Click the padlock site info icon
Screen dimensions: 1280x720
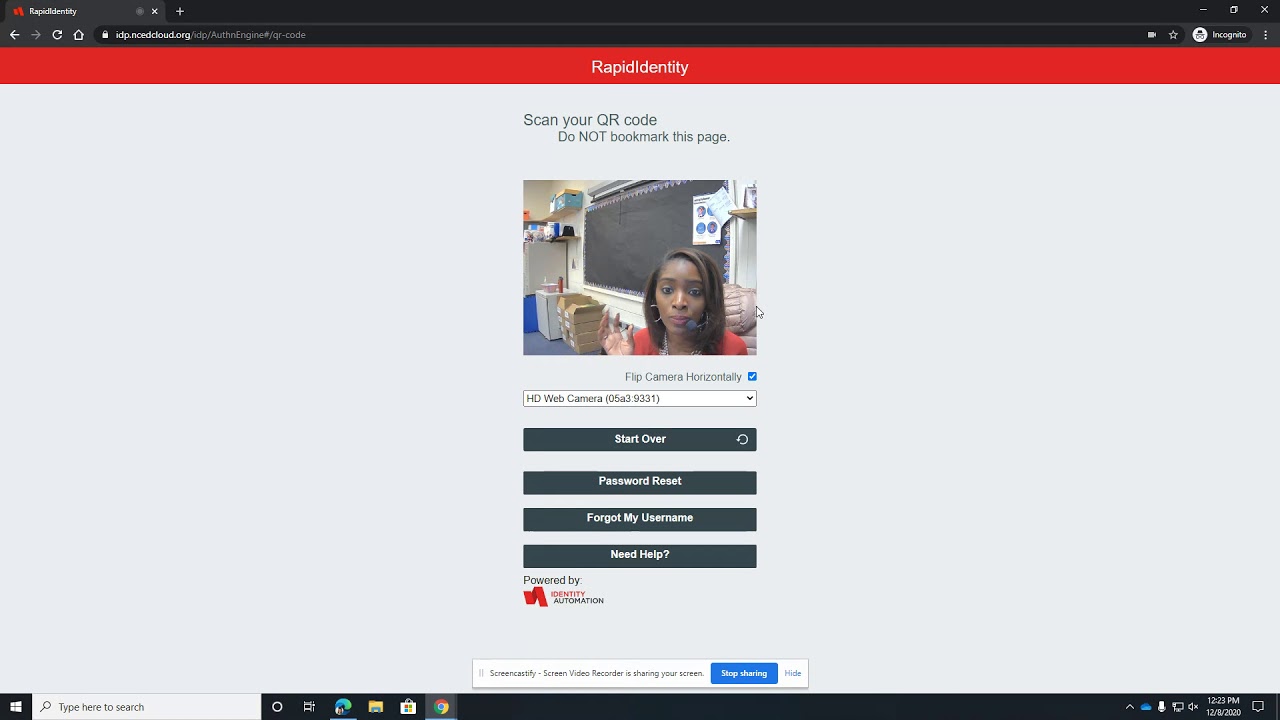[105, 35]
